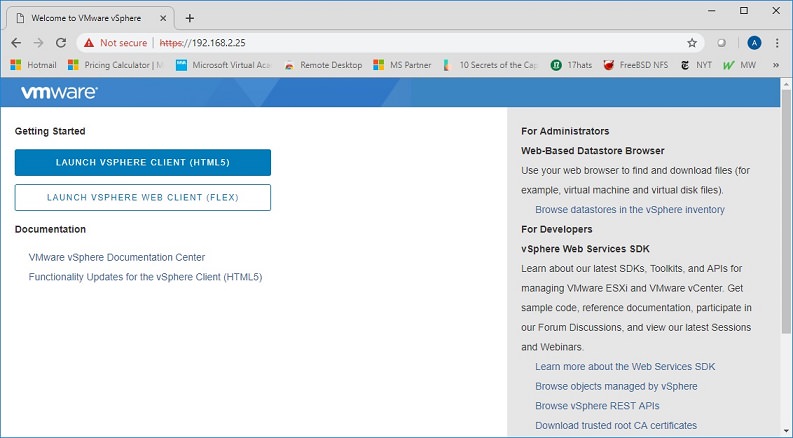Open the FreeBSD NFS bookmark

point(636,65)
